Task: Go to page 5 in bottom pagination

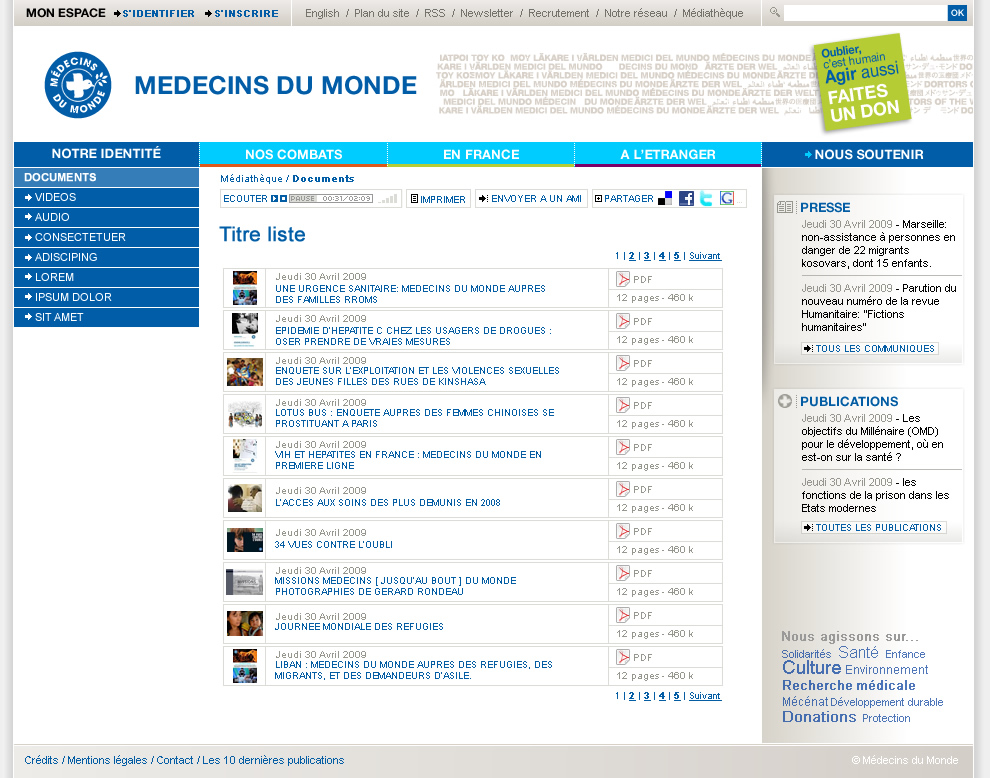Action: (x=677, y=696)
